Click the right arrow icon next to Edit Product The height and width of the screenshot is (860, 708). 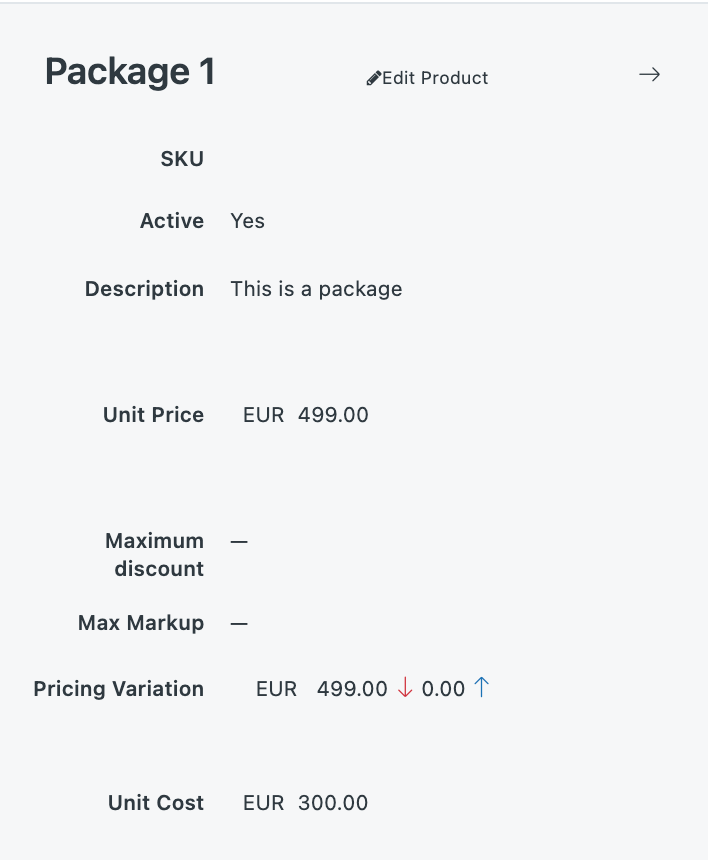[x=650, y=75]
